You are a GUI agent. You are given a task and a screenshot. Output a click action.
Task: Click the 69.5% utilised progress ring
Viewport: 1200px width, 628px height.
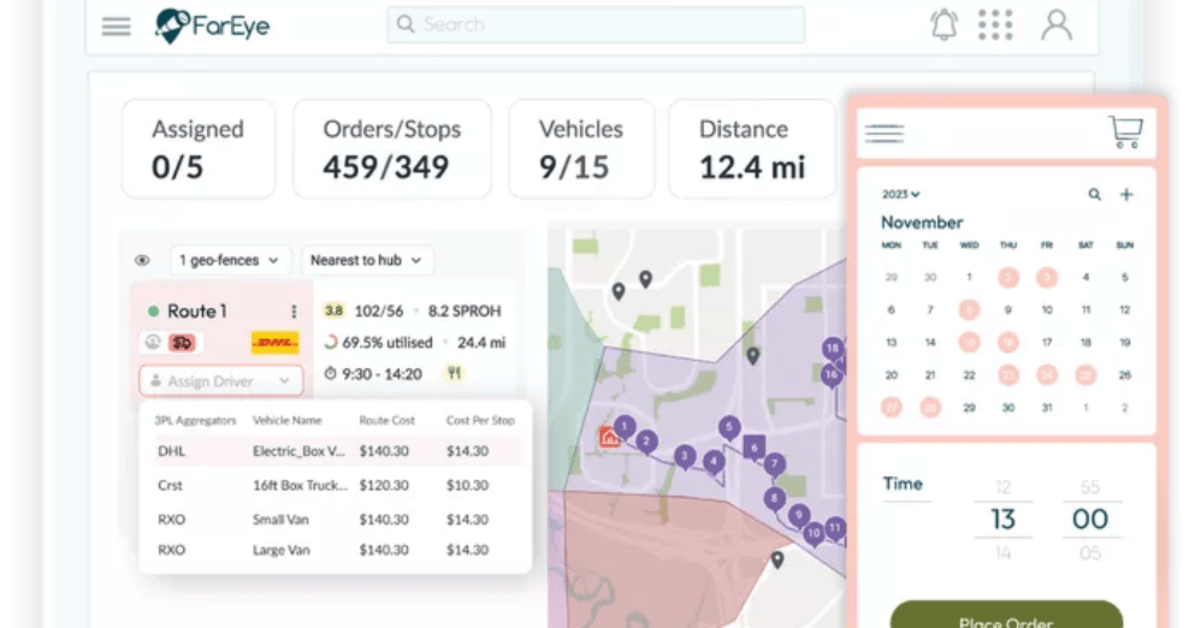[x=330, y=340]
